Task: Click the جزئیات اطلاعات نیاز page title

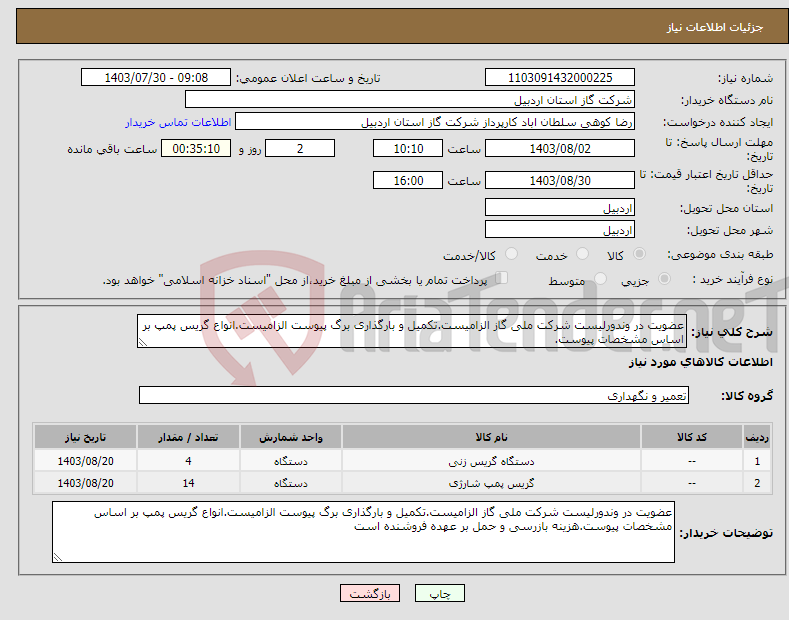Action: 715,27
